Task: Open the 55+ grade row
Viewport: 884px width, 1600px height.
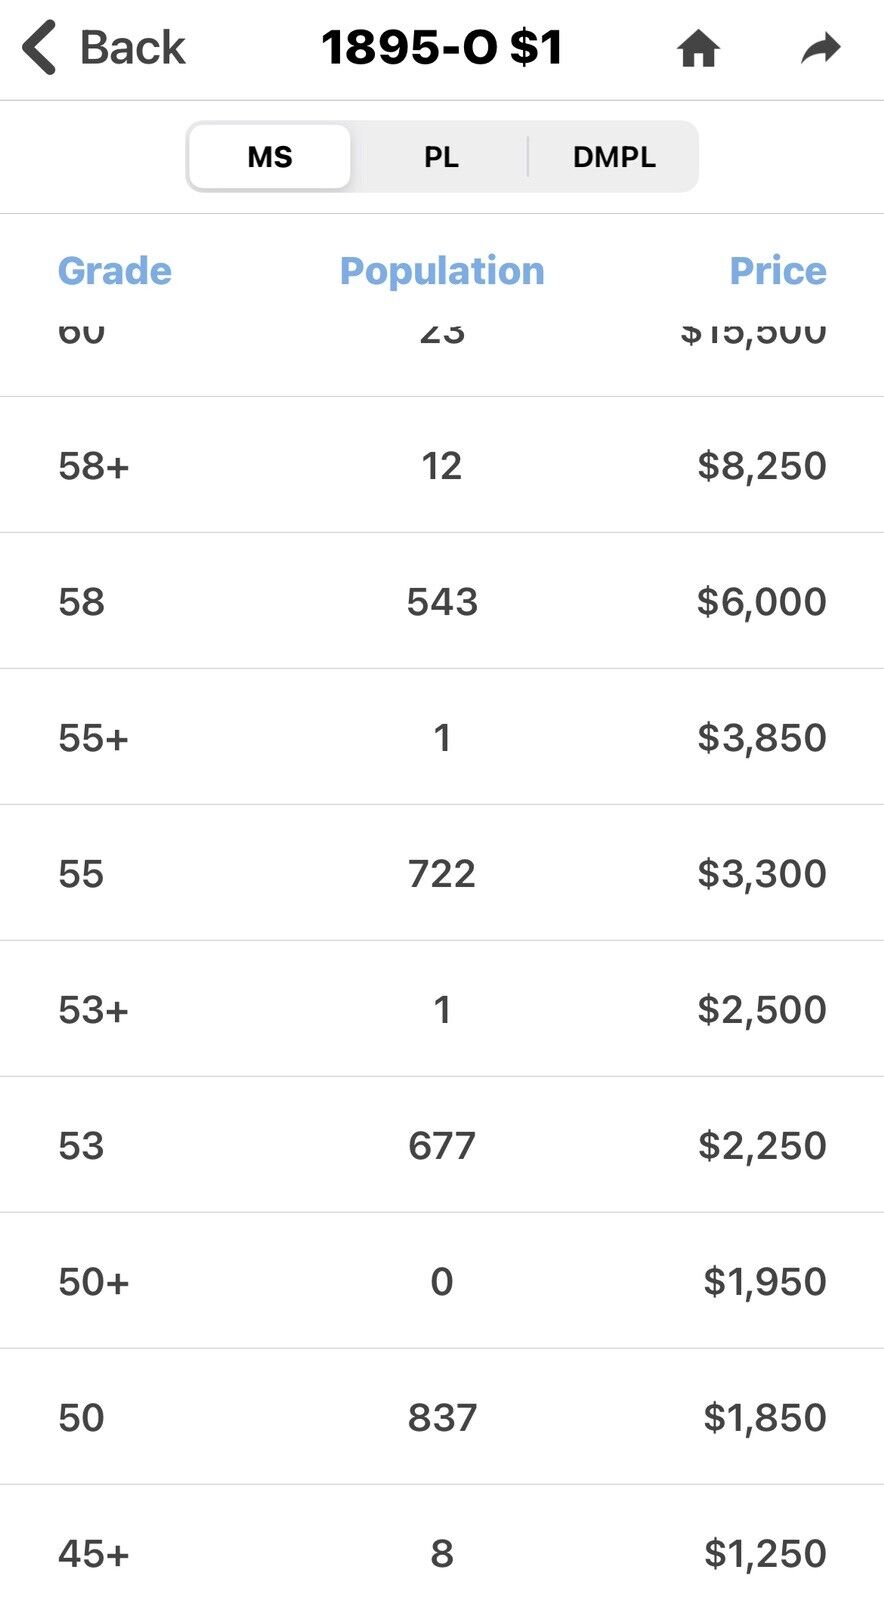Action: click(442, 737)
